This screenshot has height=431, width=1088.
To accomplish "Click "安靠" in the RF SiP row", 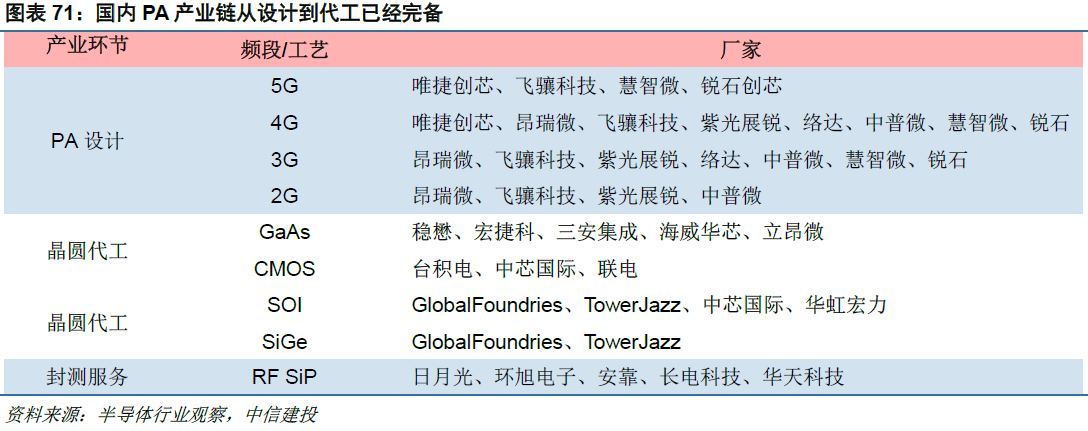I will 618,378.
